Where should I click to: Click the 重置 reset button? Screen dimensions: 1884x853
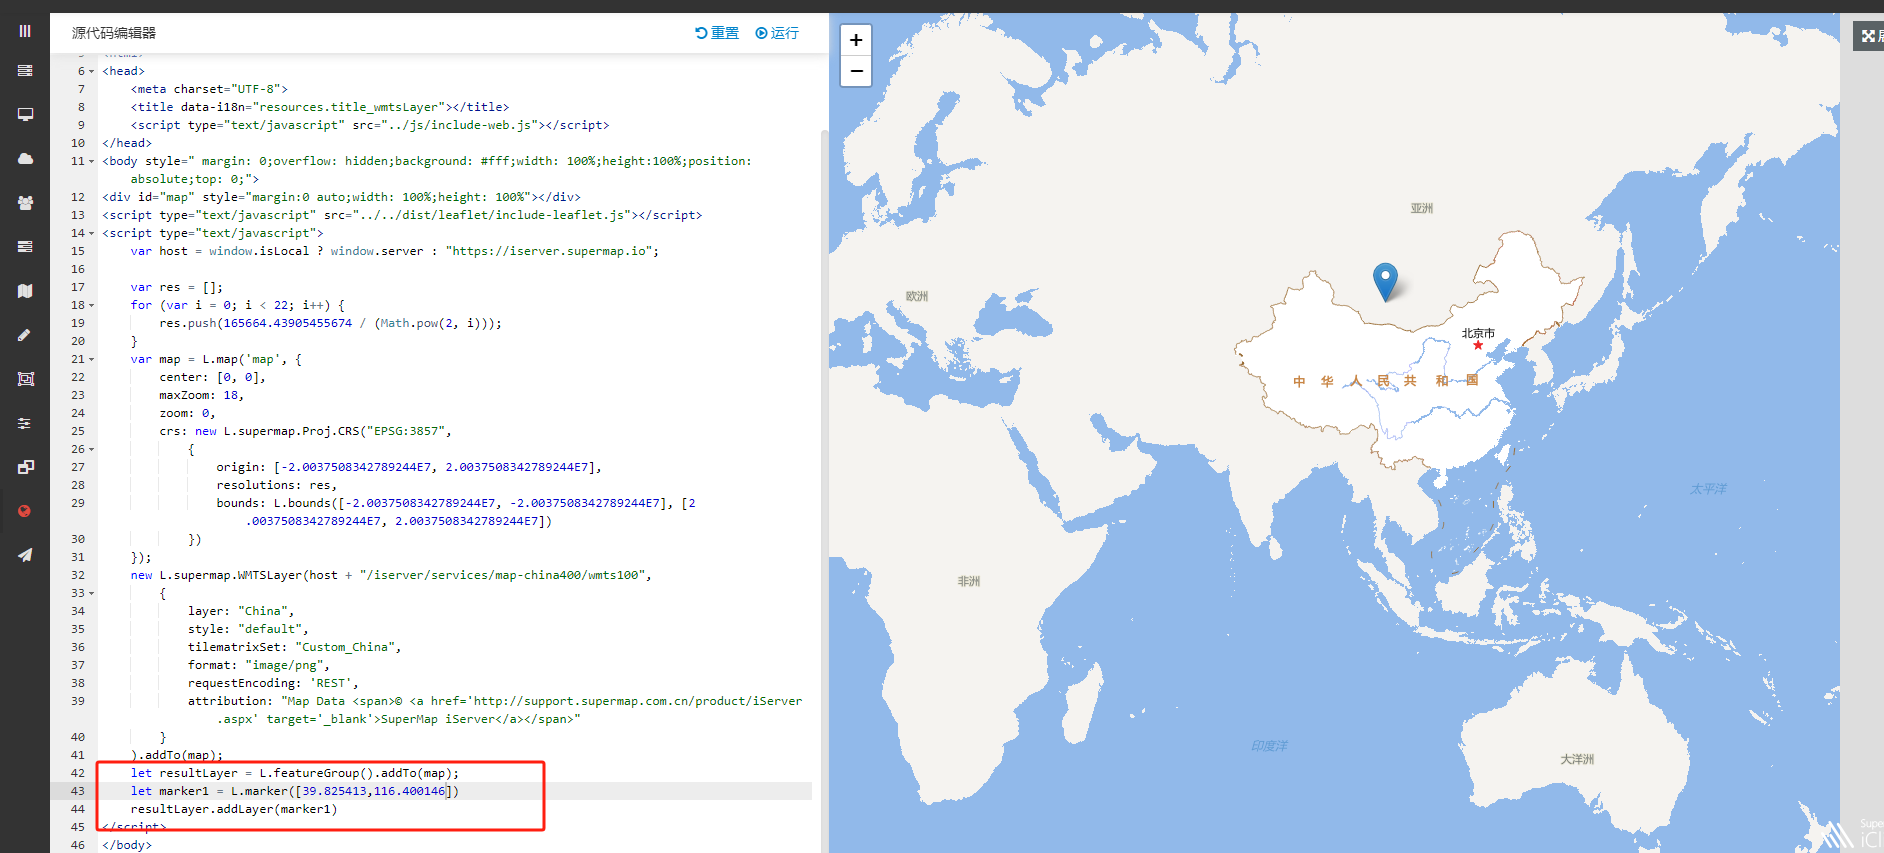pos(717,33)
